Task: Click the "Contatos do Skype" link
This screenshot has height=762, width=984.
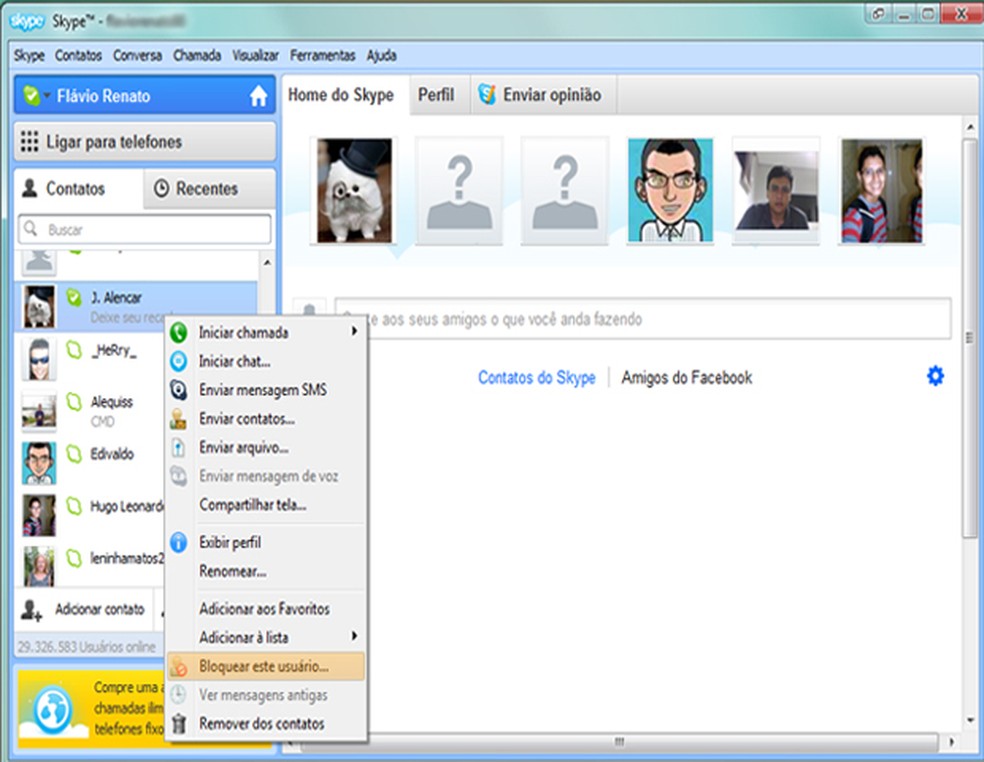Action: click(x=538, y=378)
